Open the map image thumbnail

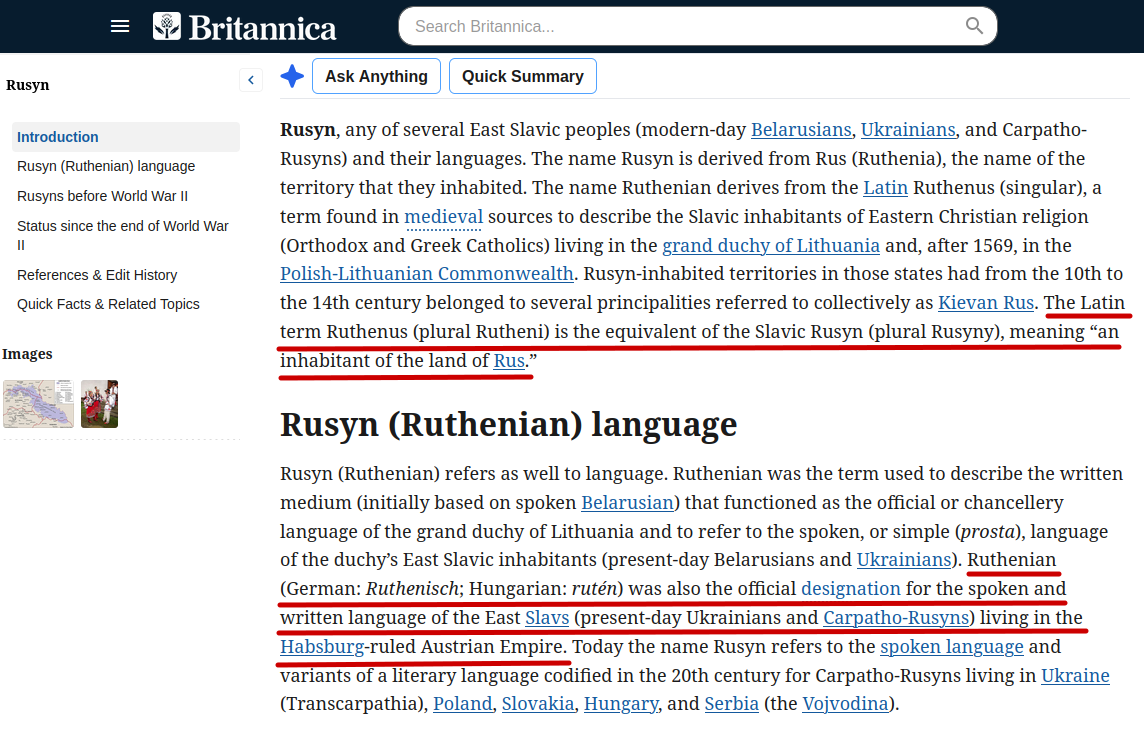(38, 403)
